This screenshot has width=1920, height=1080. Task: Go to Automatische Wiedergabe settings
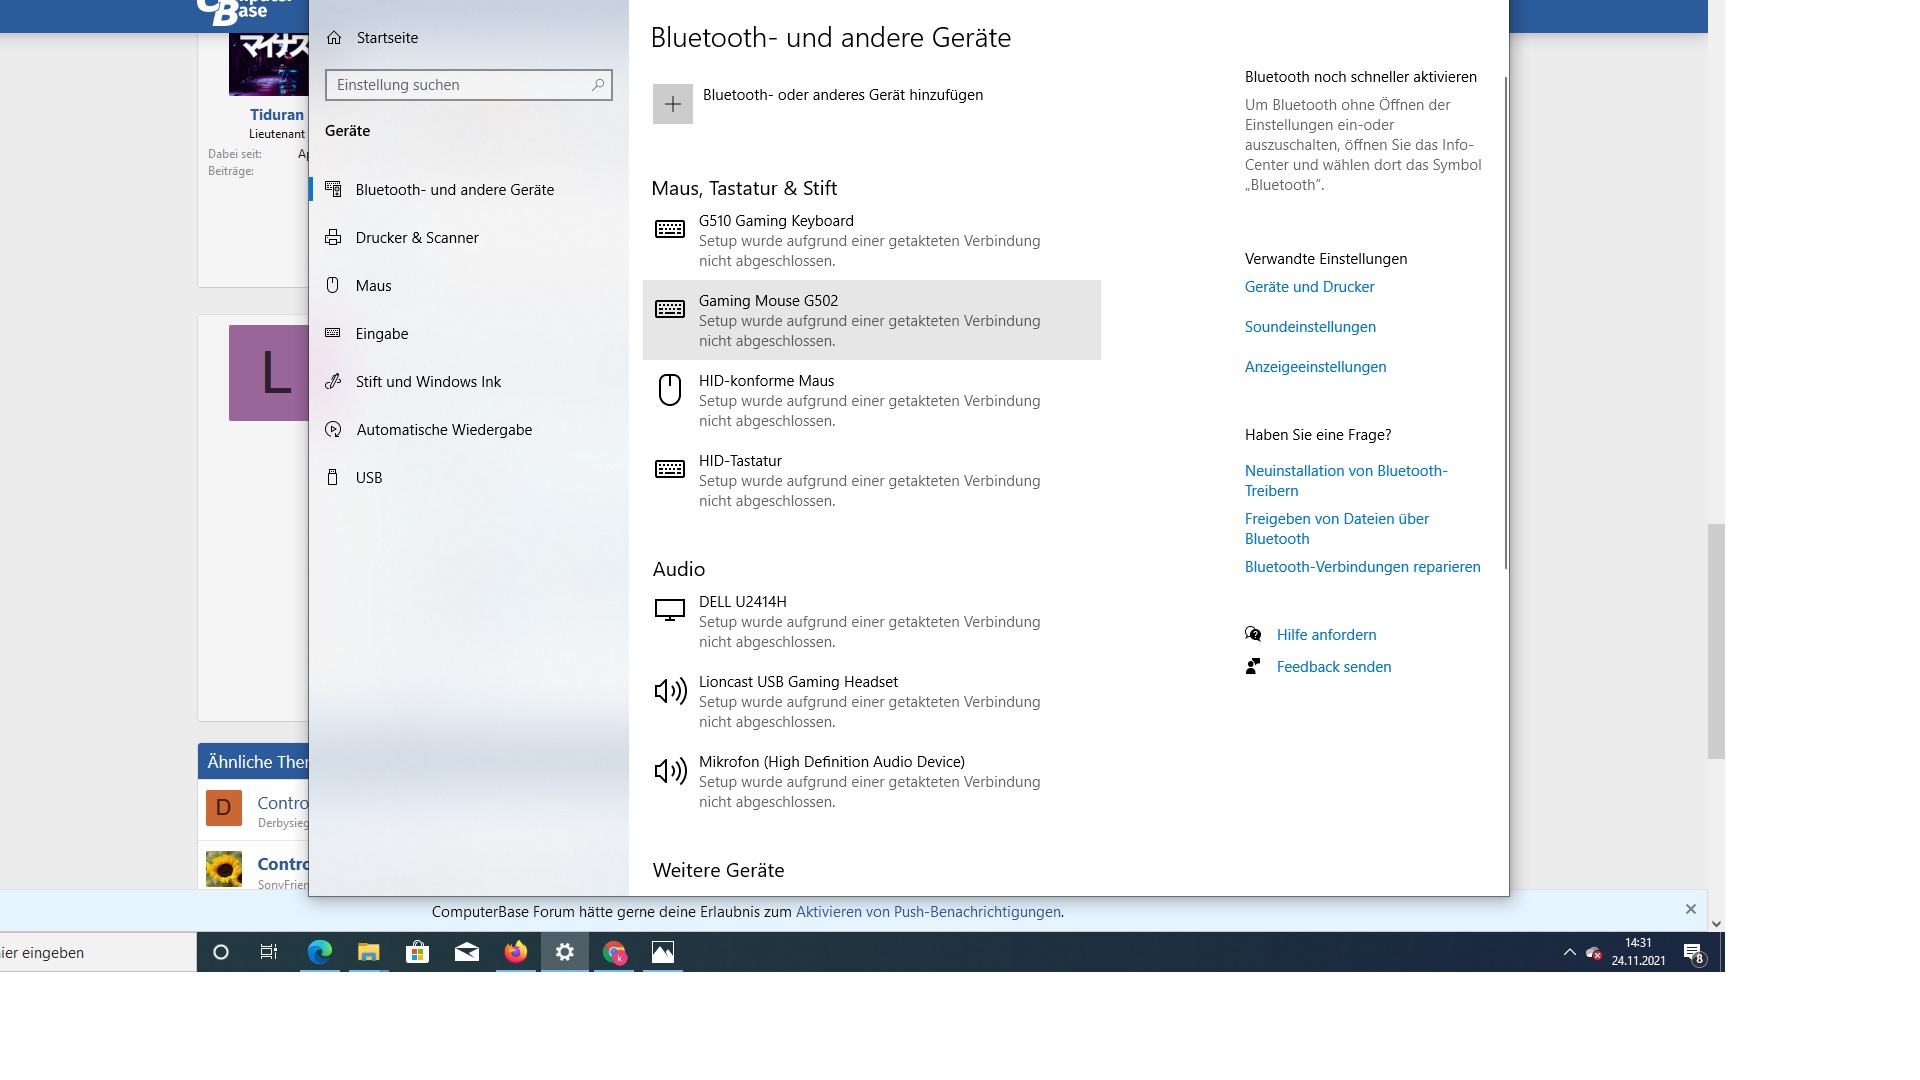pos(444,430)
